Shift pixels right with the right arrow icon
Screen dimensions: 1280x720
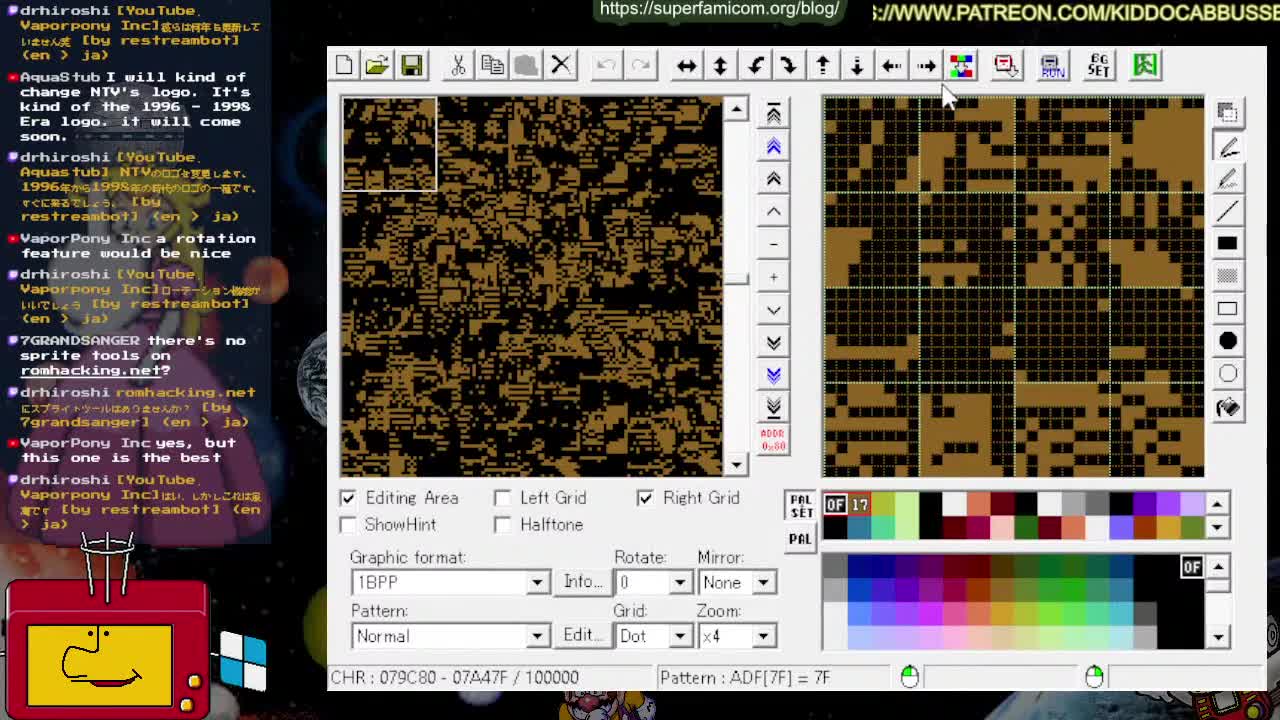(x=926, y=66)
